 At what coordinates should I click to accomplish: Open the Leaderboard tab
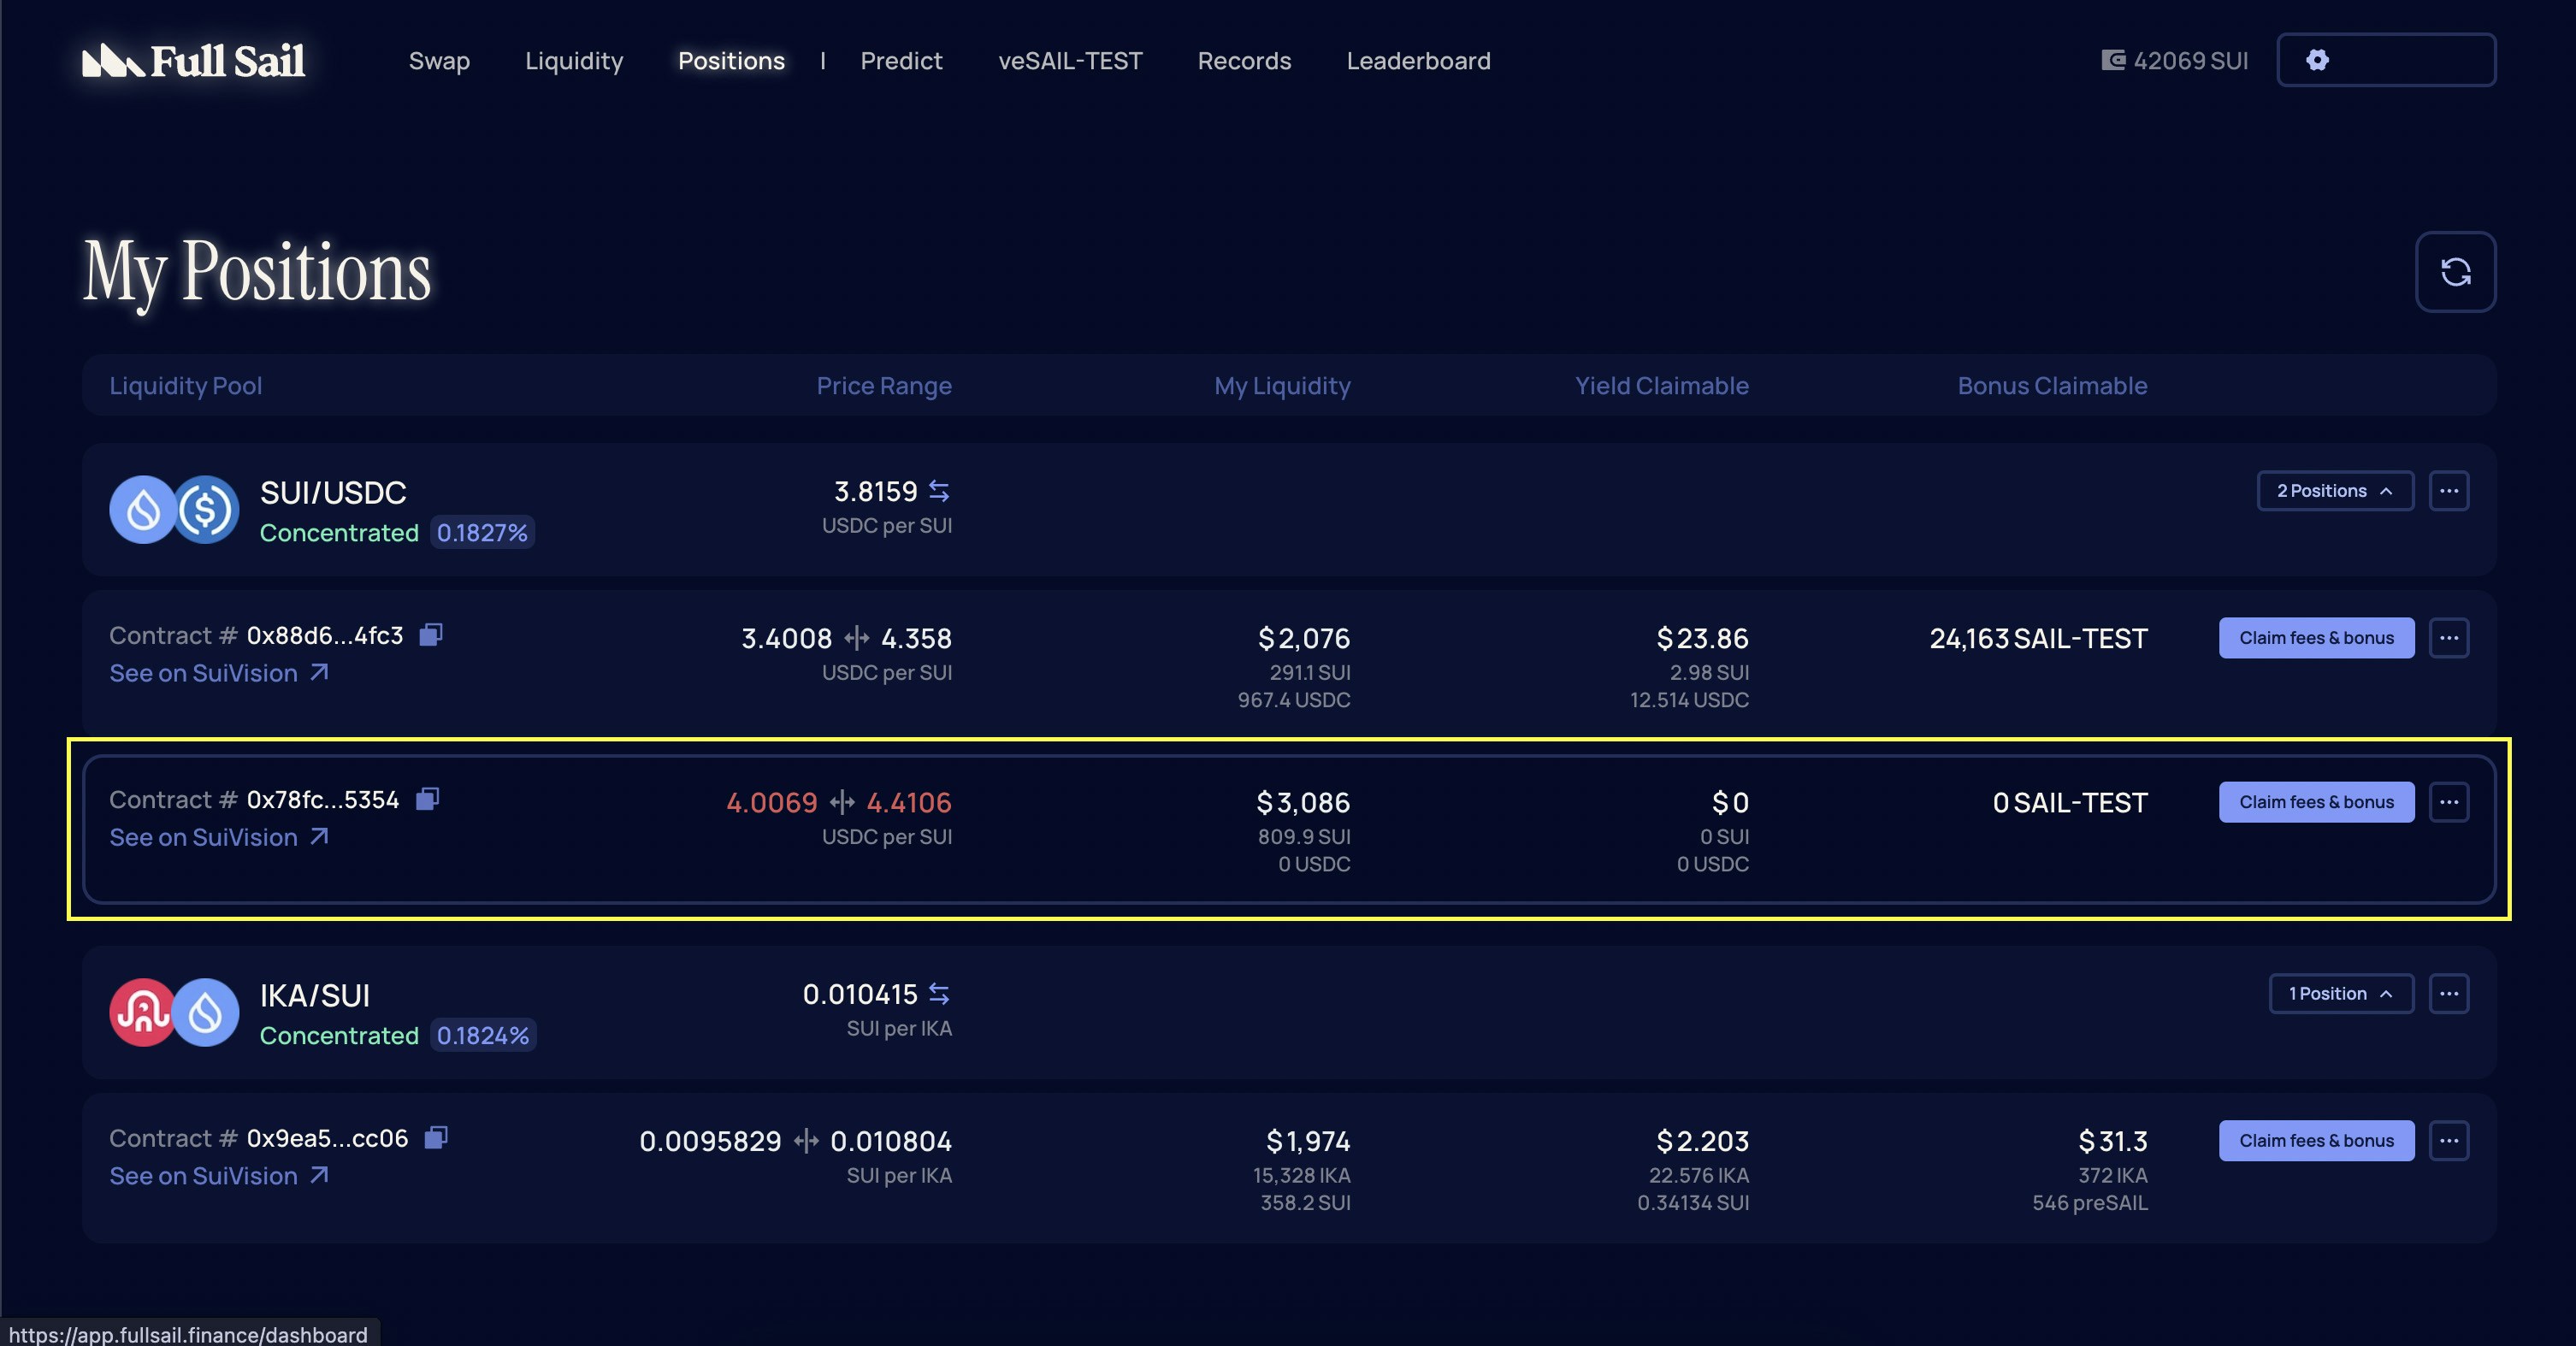1418,61
